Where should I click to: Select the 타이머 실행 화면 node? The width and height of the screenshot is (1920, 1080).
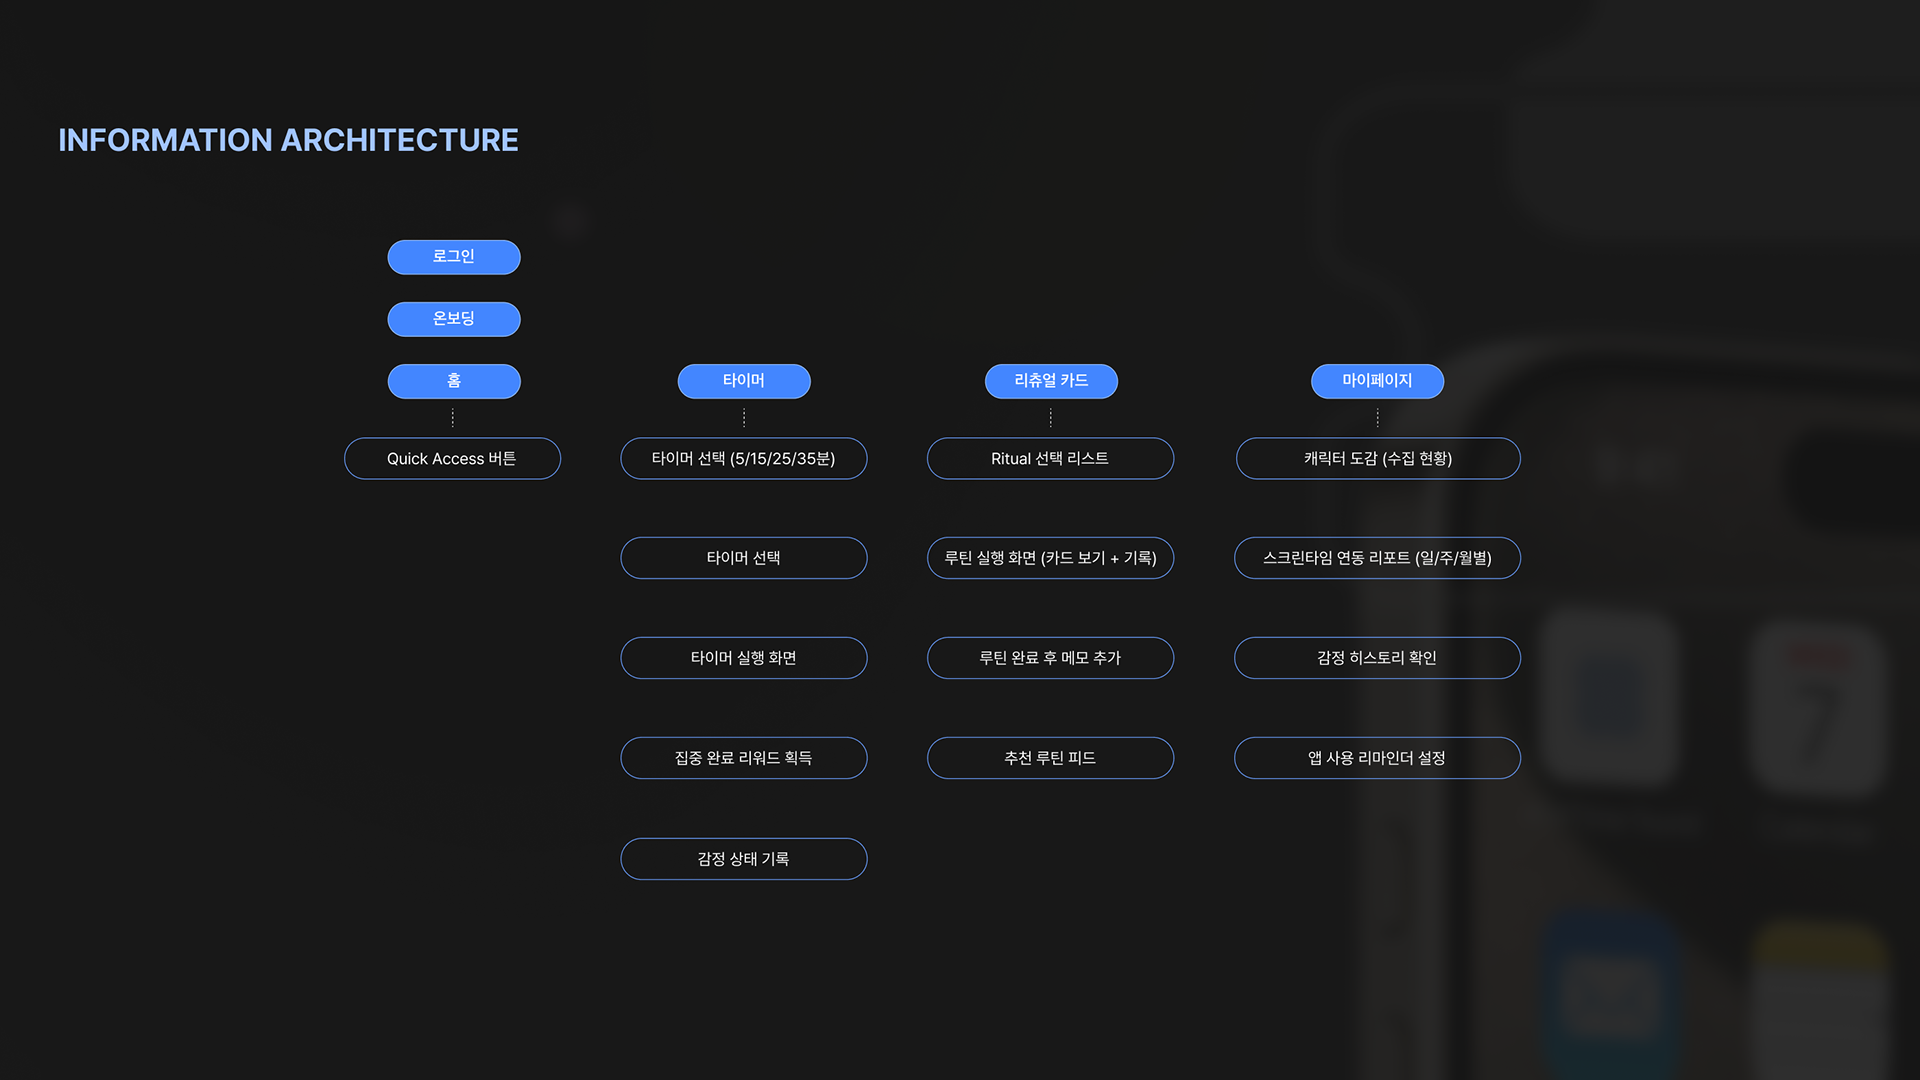[743, 658]
